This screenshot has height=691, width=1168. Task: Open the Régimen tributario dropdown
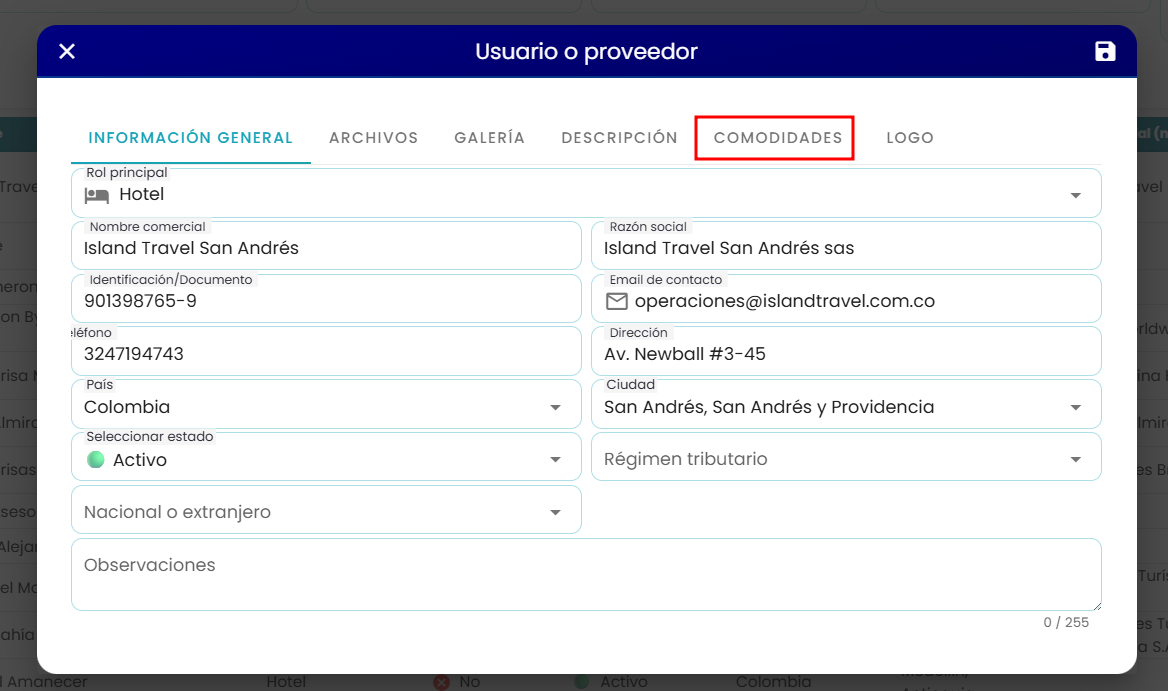tap(846, 457)
